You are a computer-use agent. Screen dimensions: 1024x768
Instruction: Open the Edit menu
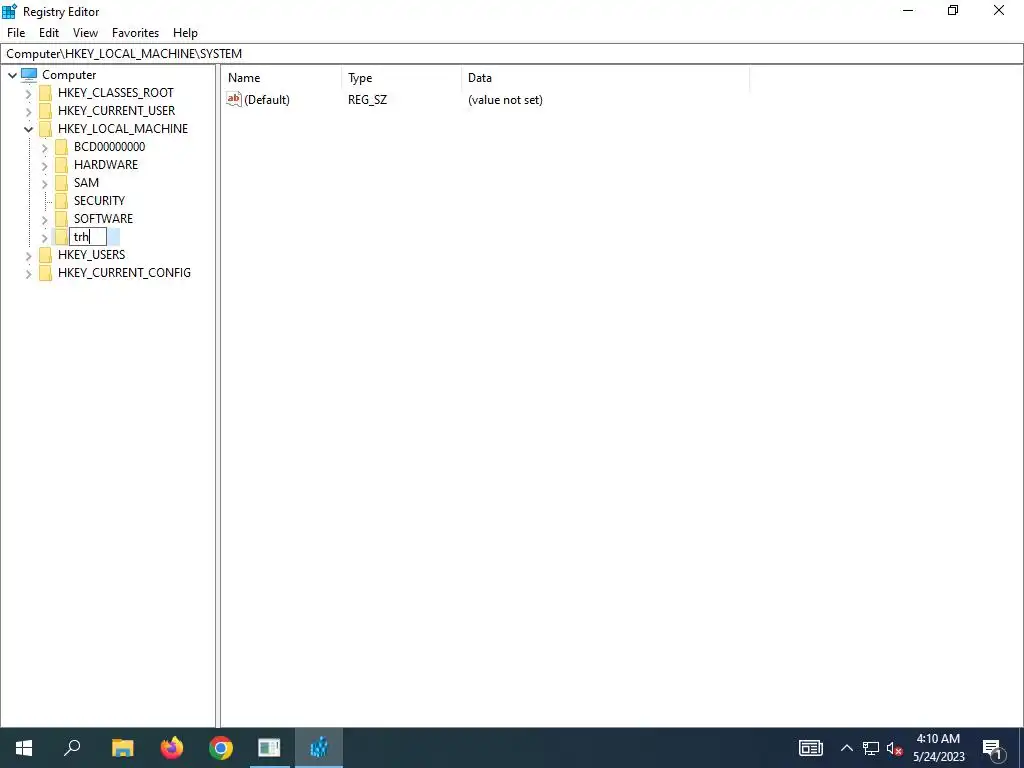click(x=49, y=33)
